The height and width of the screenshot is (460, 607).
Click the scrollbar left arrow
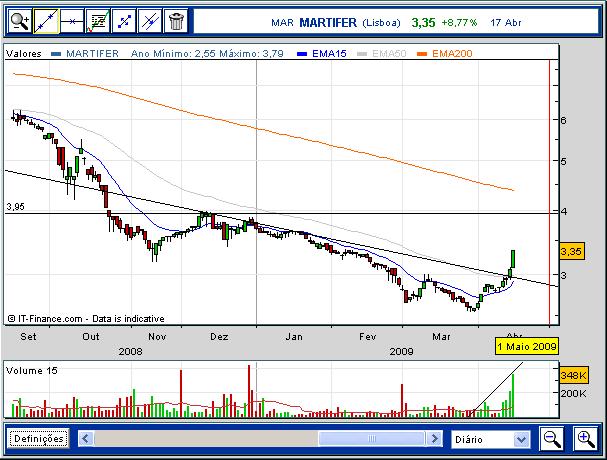click(x=86, y=439)
